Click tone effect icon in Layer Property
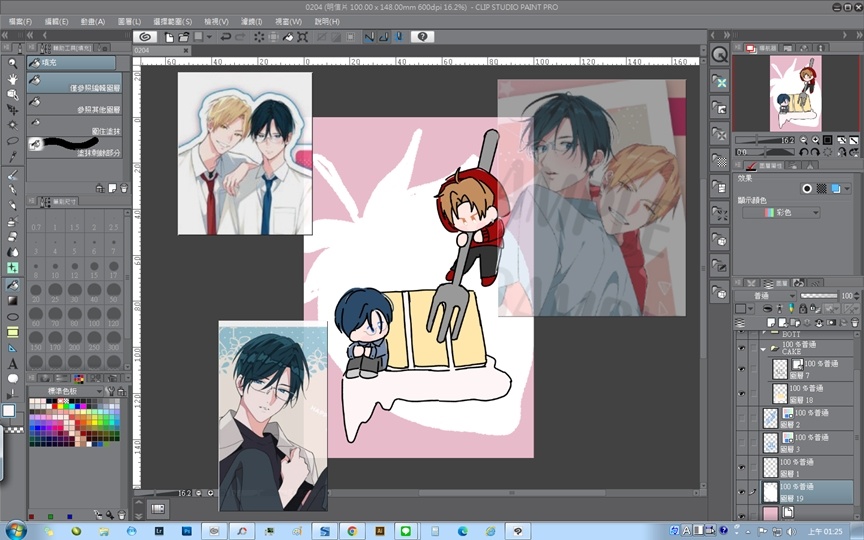The height and width of the screenshot is (540, 864). pos(822,188)
